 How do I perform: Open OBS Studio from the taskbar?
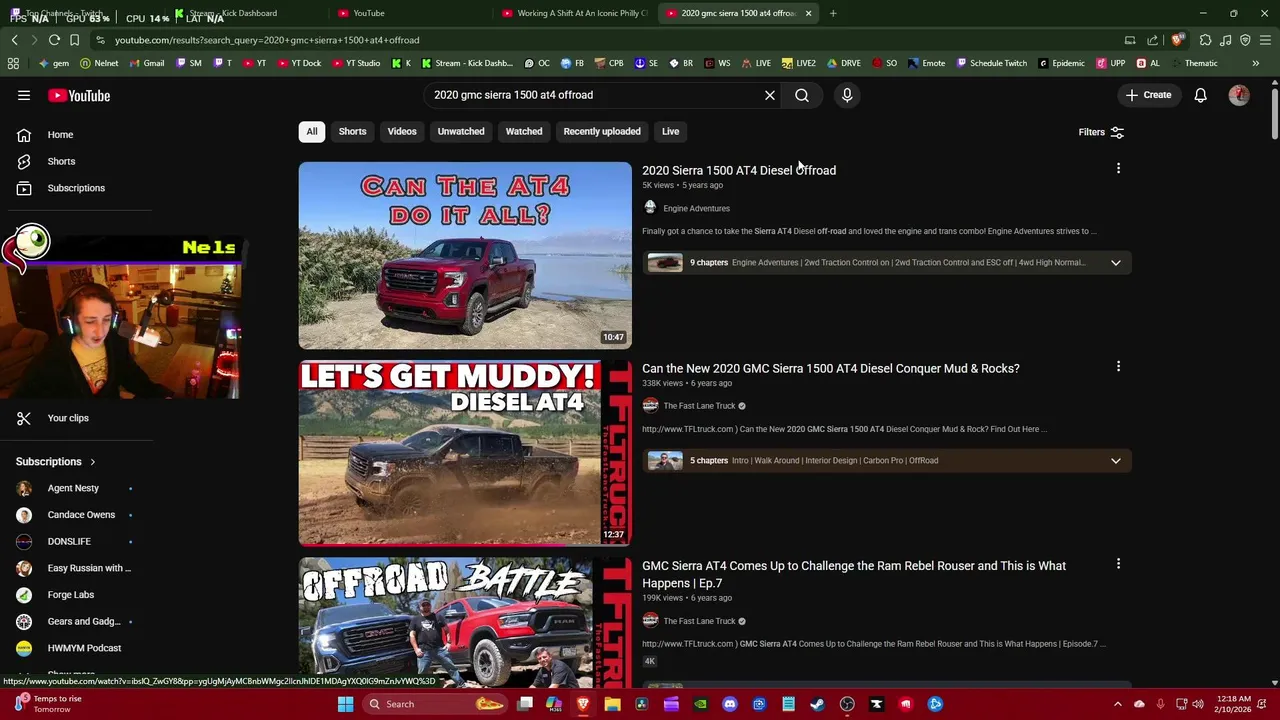847,704
